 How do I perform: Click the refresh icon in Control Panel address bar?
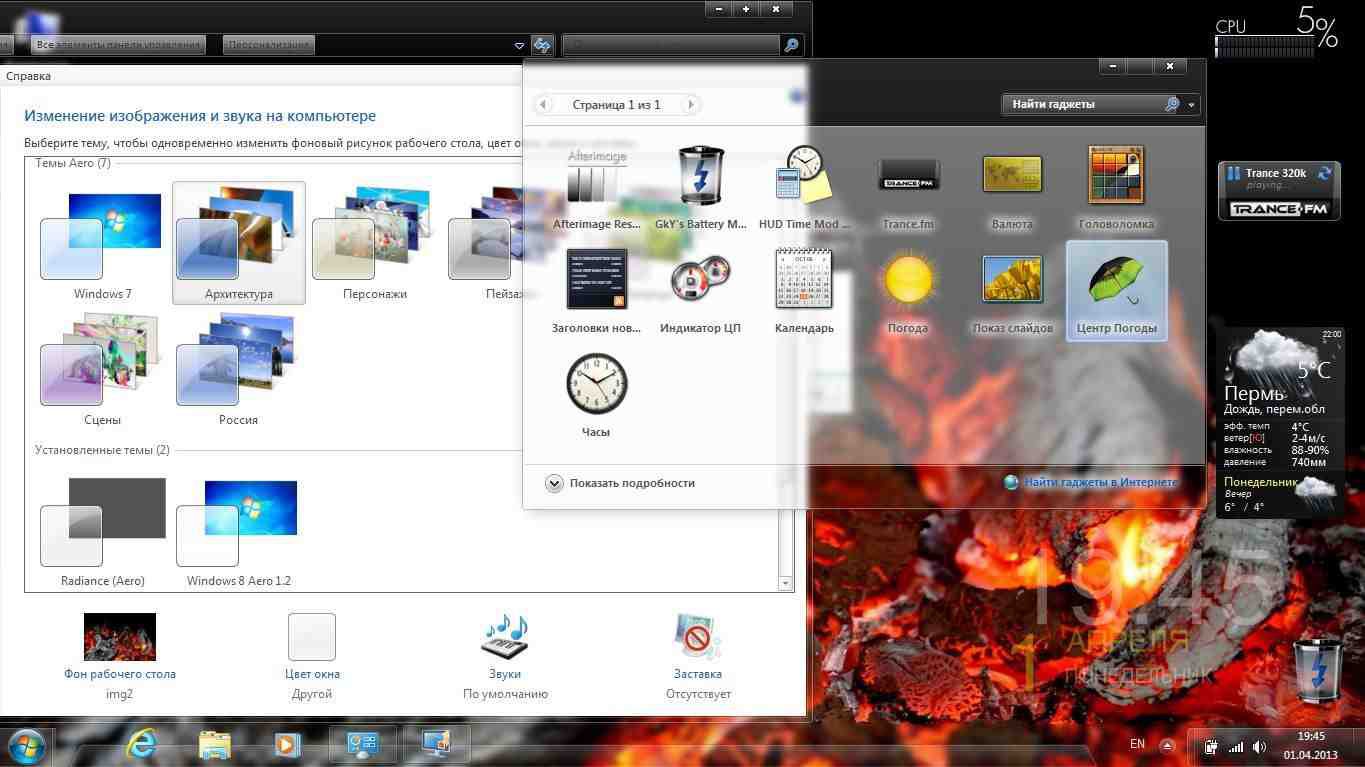542,45
